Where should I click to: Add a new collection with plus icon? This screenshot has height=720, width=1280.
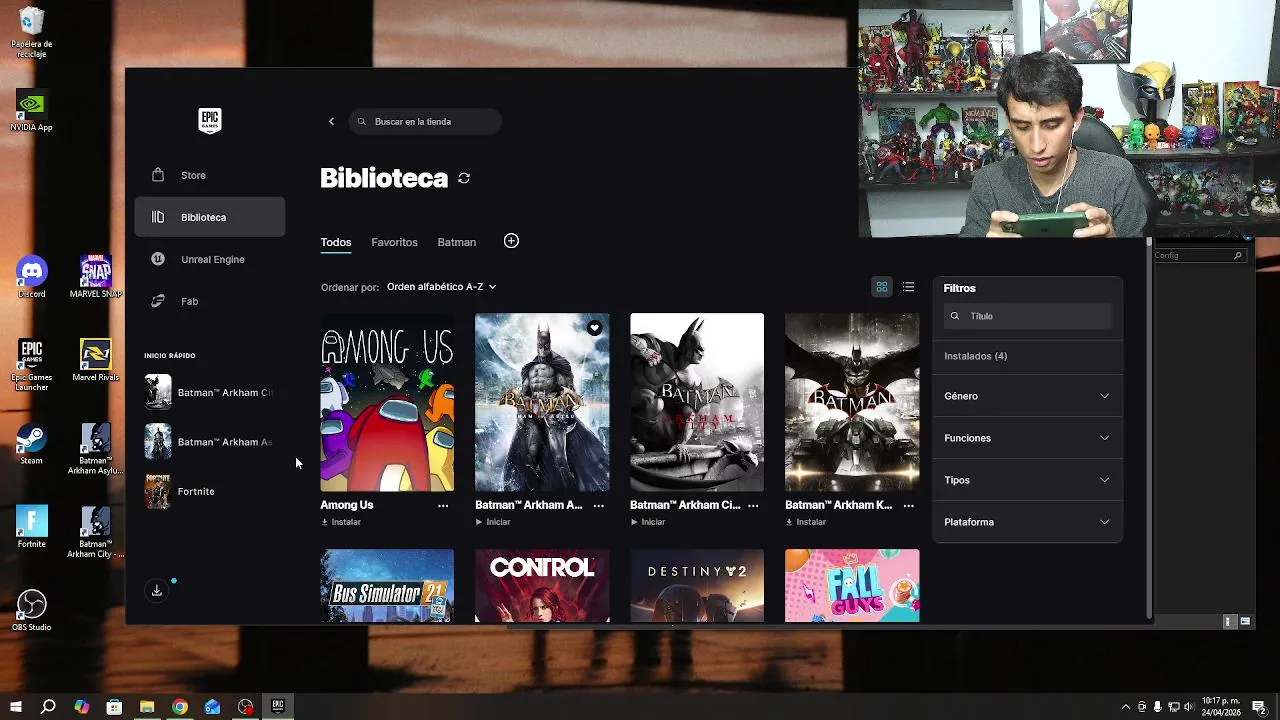tap(511, 241)
